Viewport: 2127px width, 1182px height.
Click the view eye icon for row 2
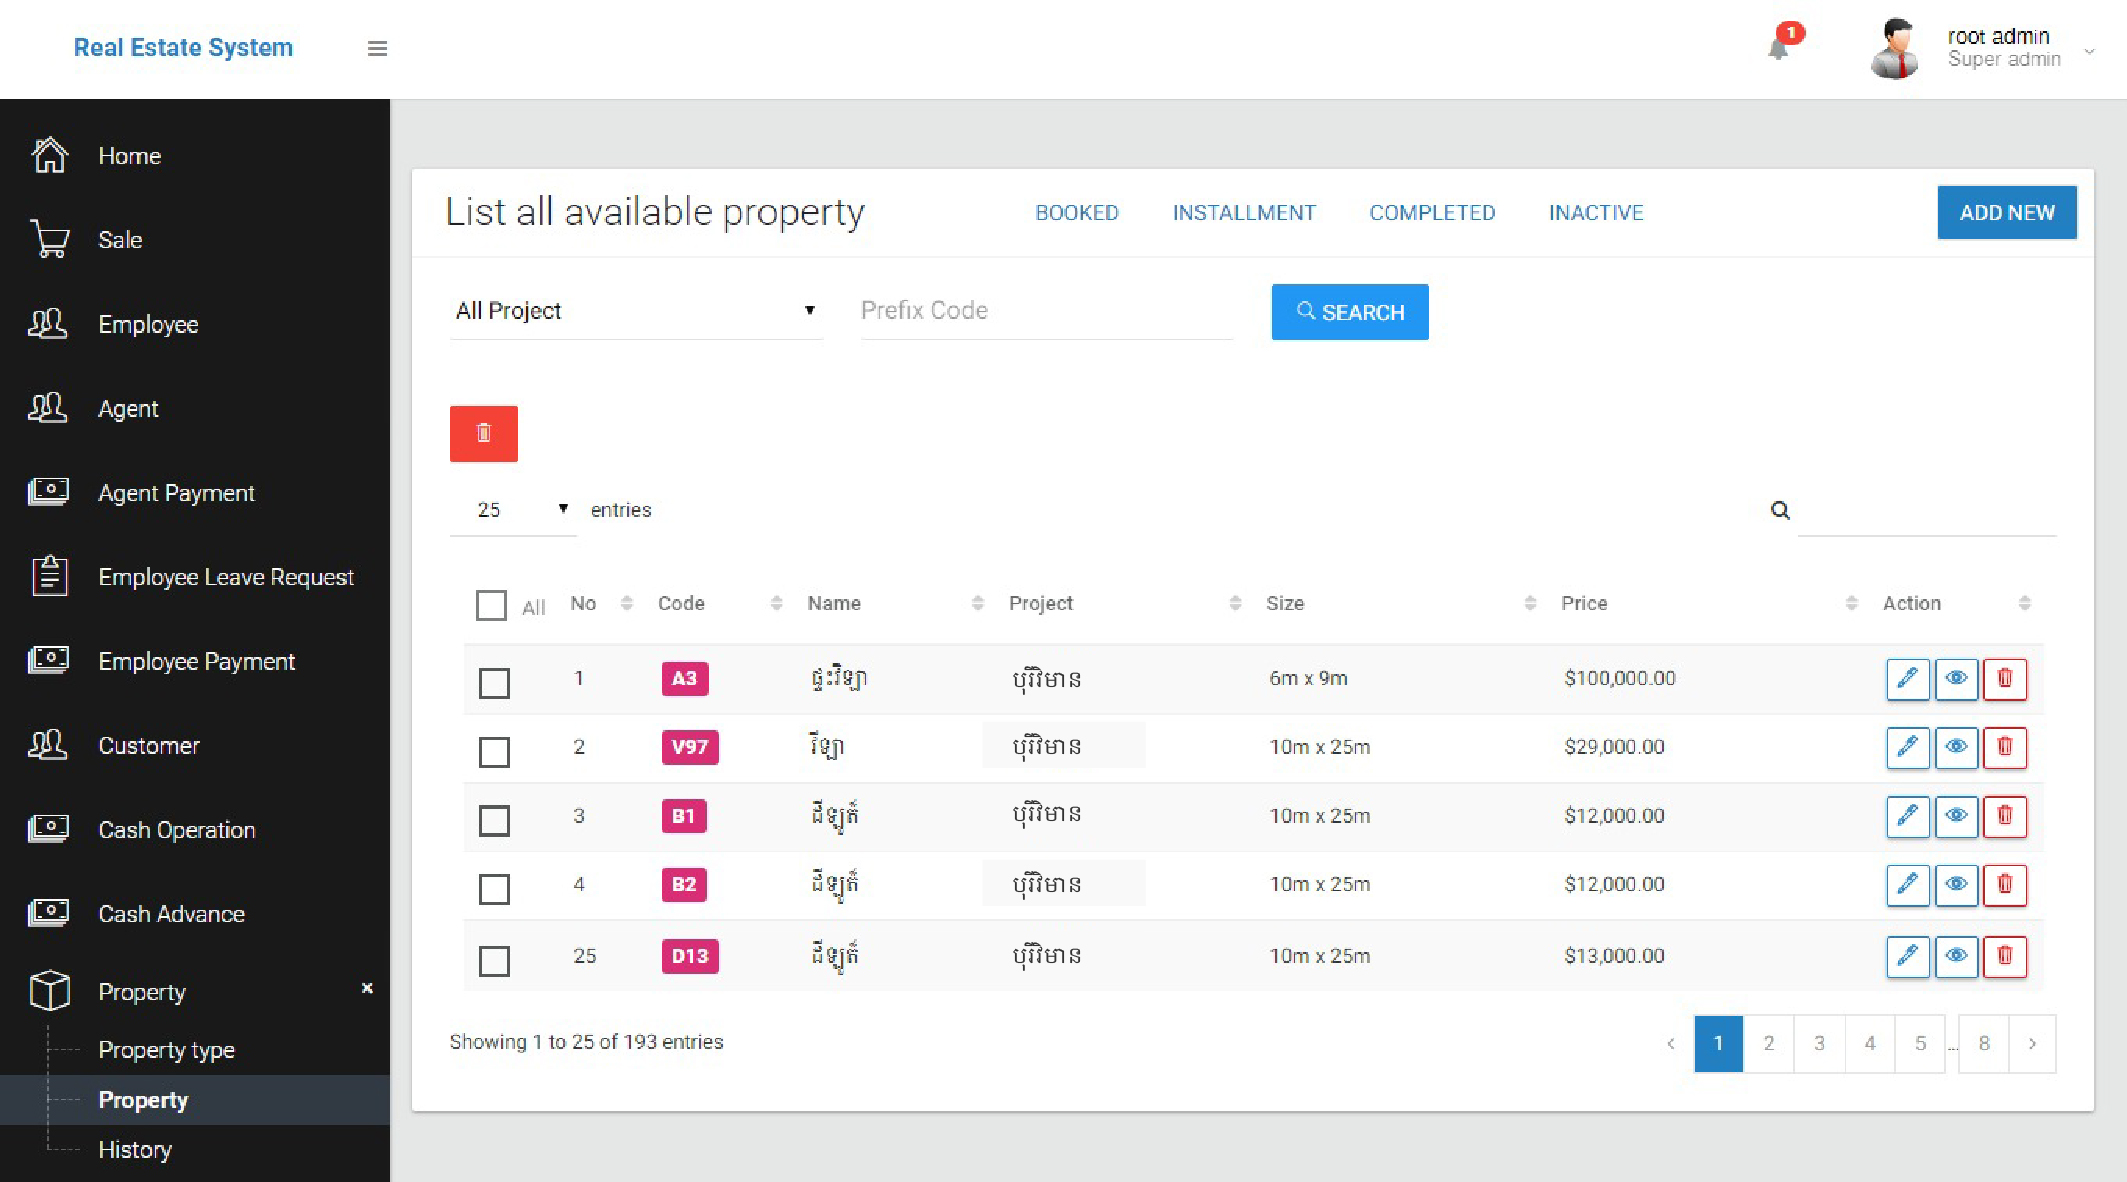[1955, 747]
